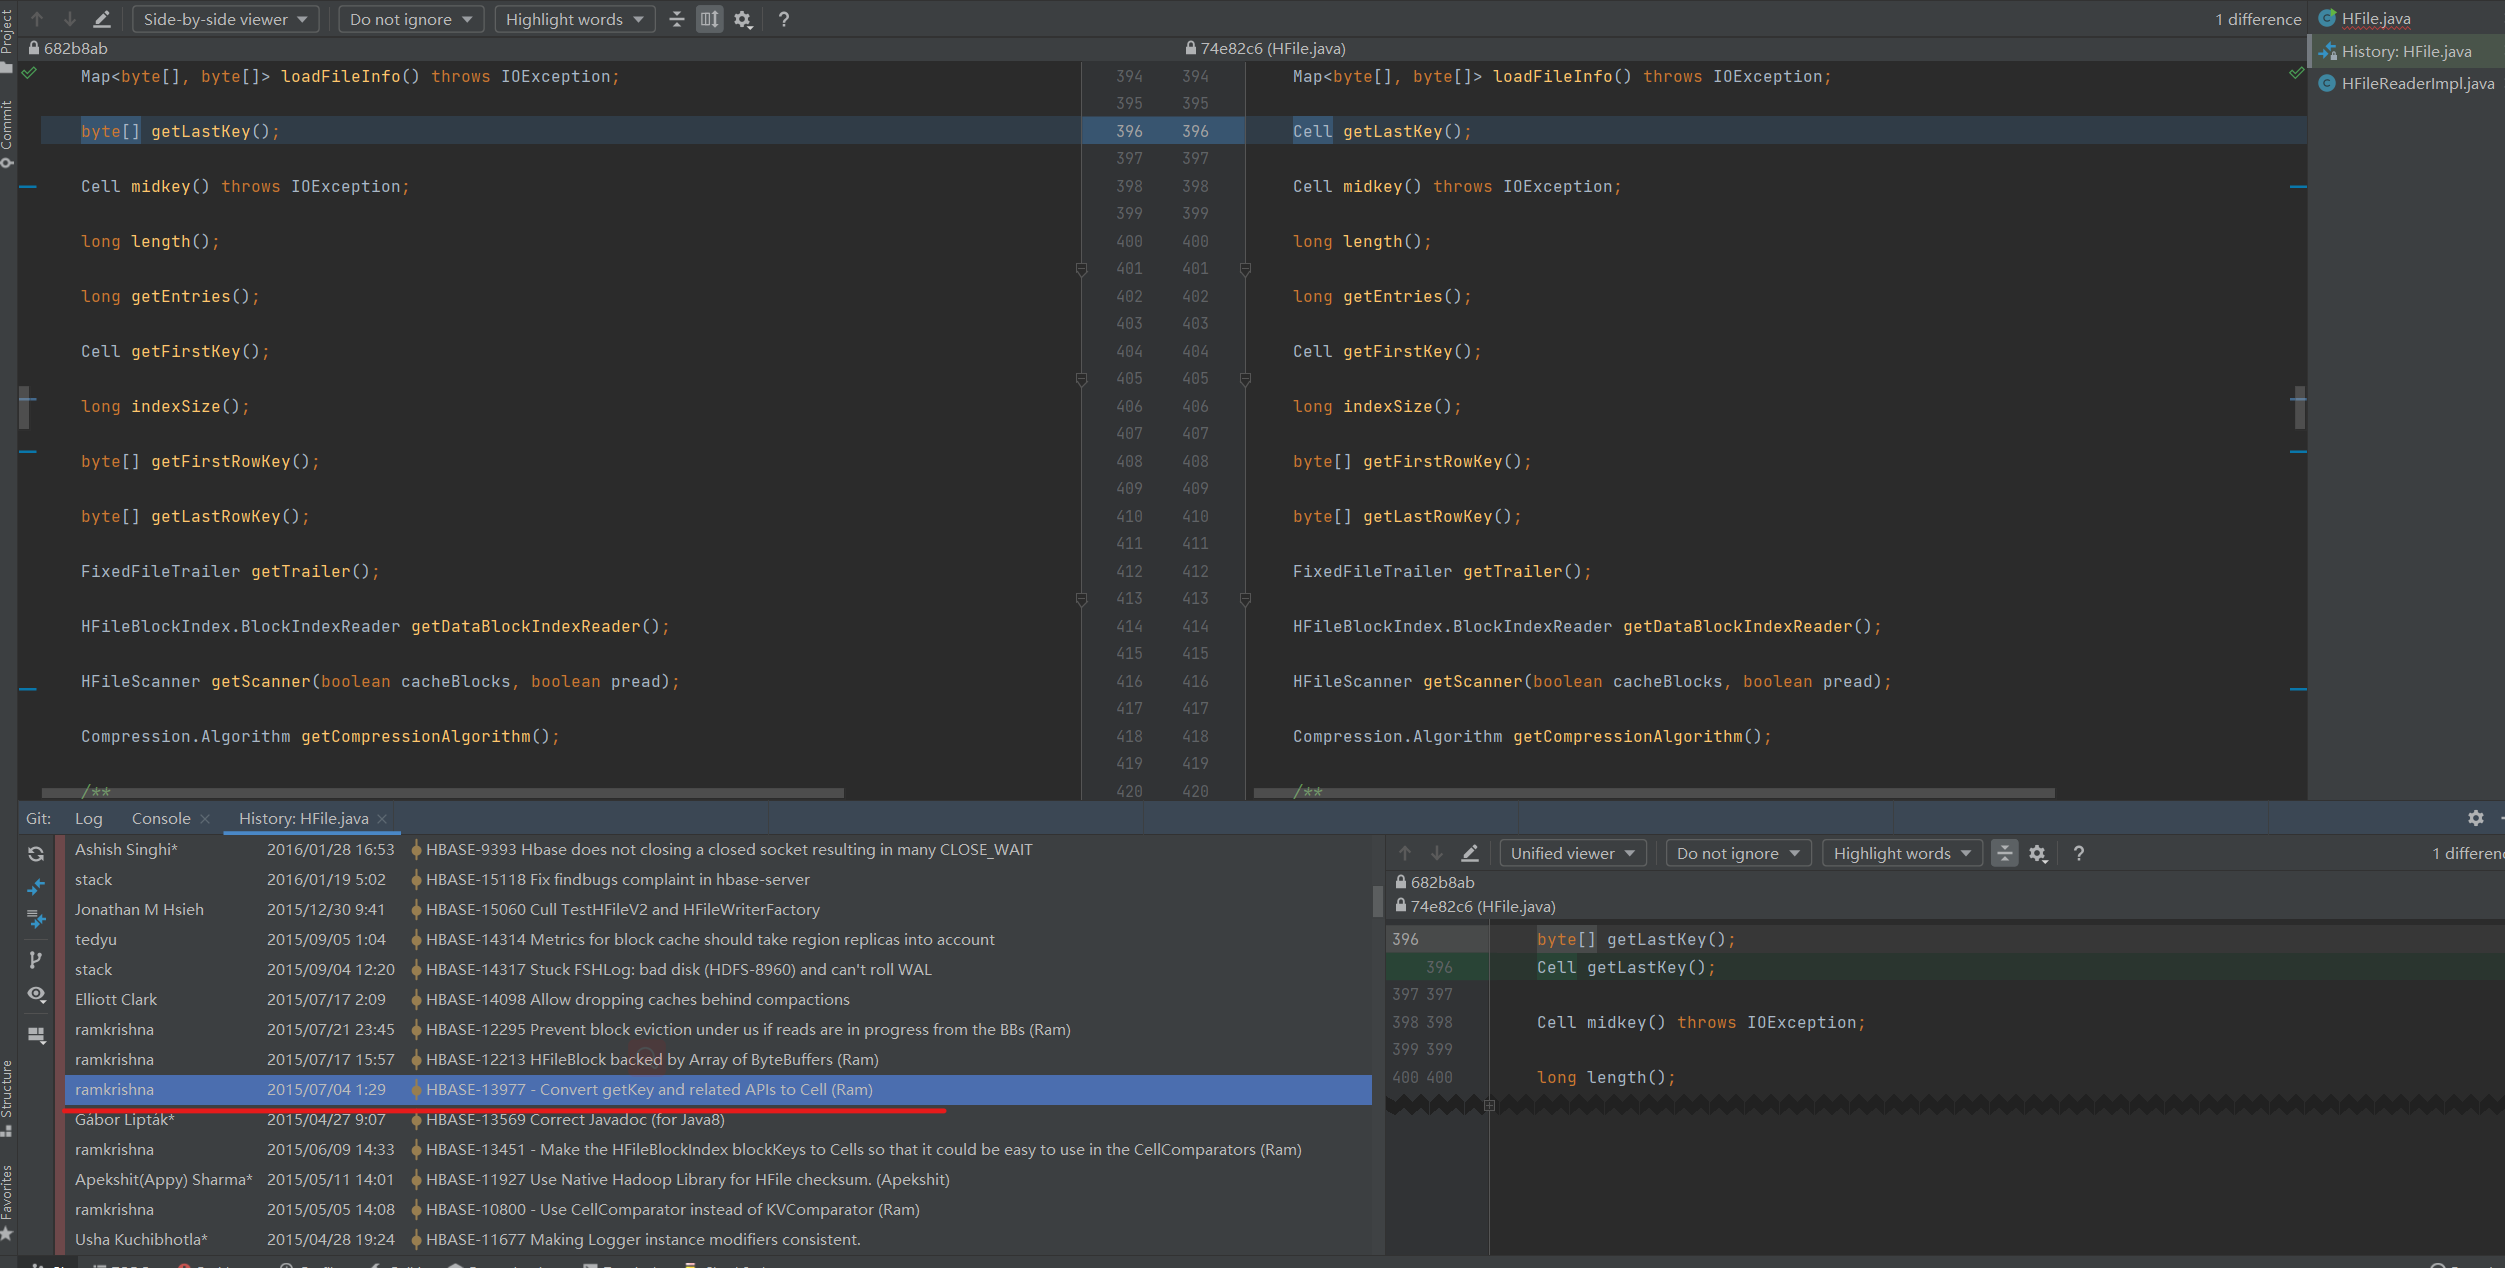The image size is (2505, 1268).
Task: Select HBASE-15118 Fix findbugs complaint commit
Action: (x=617, y=879)
